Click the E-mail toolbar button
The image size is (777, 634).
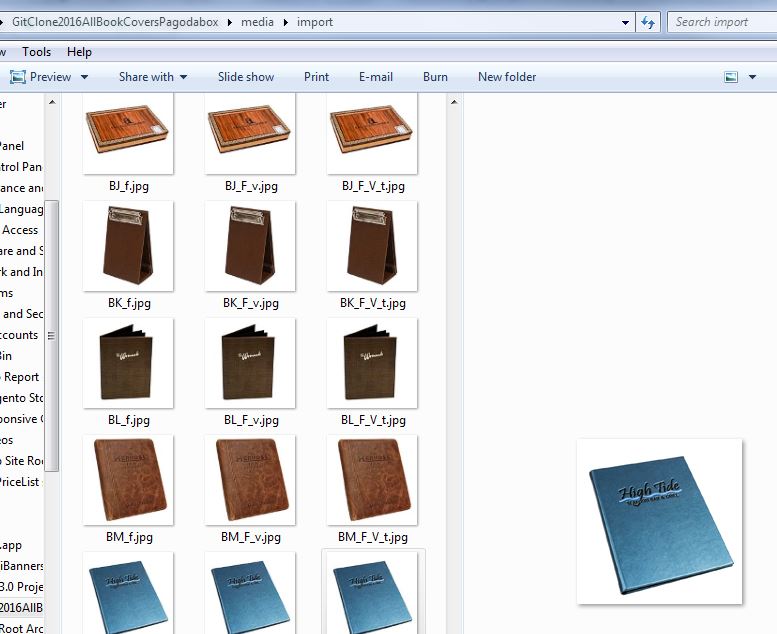pyautogui.click(x=376, y=77)
